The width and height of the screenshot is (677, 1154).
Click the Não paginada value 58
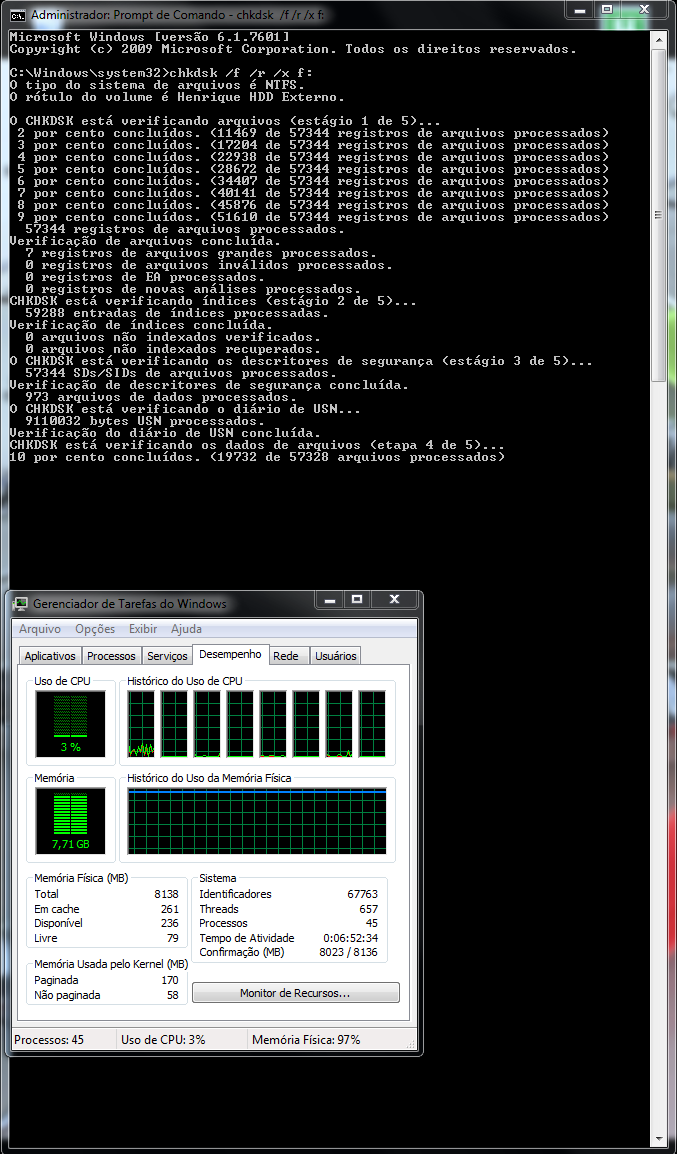[x=173, y=995]
